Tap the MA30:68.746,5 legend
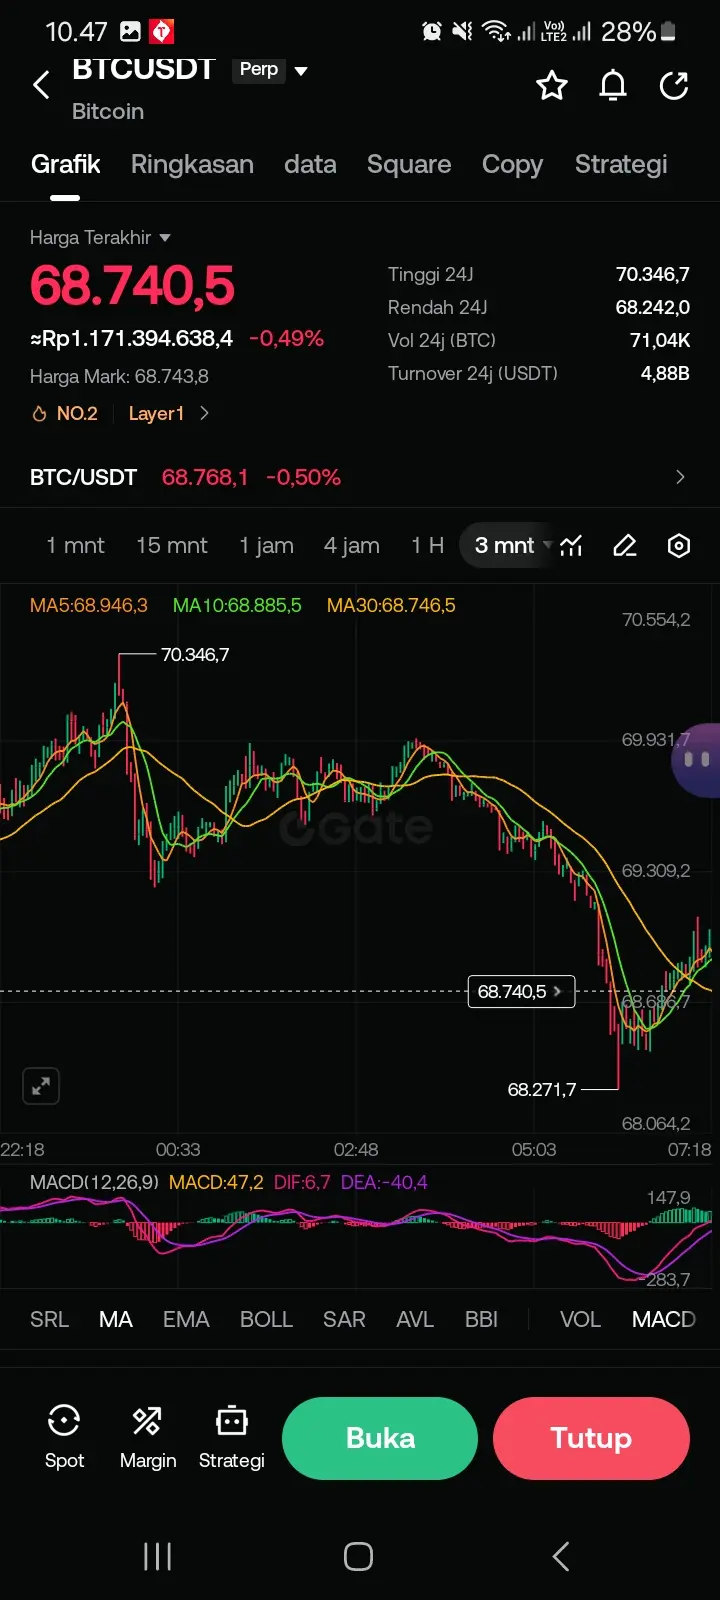720x1600 pixels. (391, 605)
